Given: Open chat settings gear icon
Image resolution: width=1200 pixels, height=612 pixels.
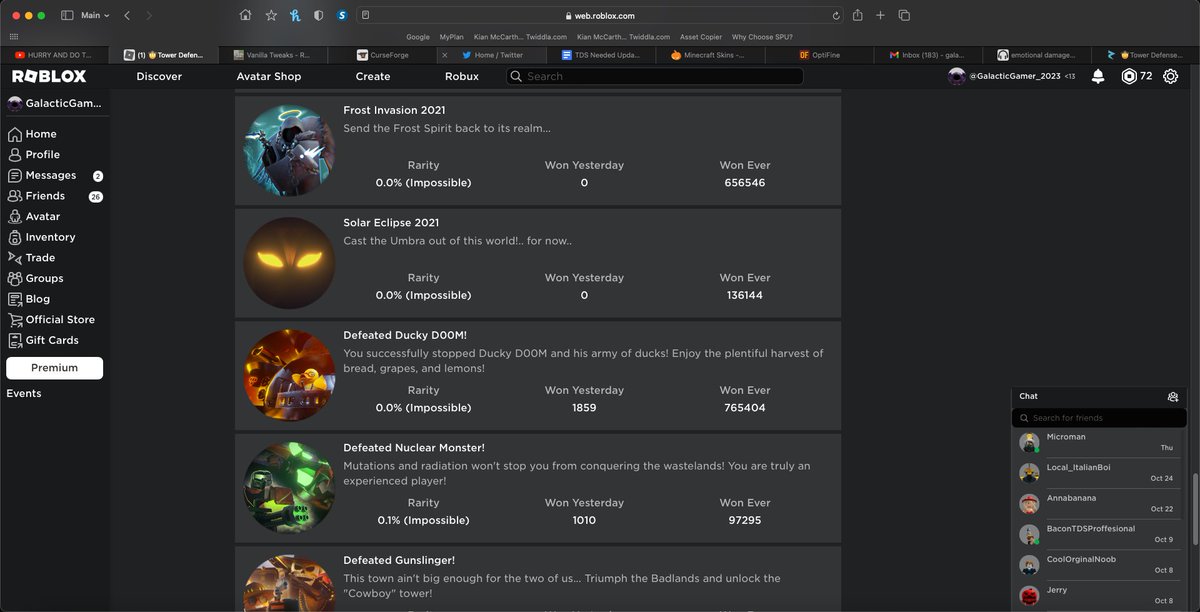Looking at the screenshot, I should point(1173,397).
